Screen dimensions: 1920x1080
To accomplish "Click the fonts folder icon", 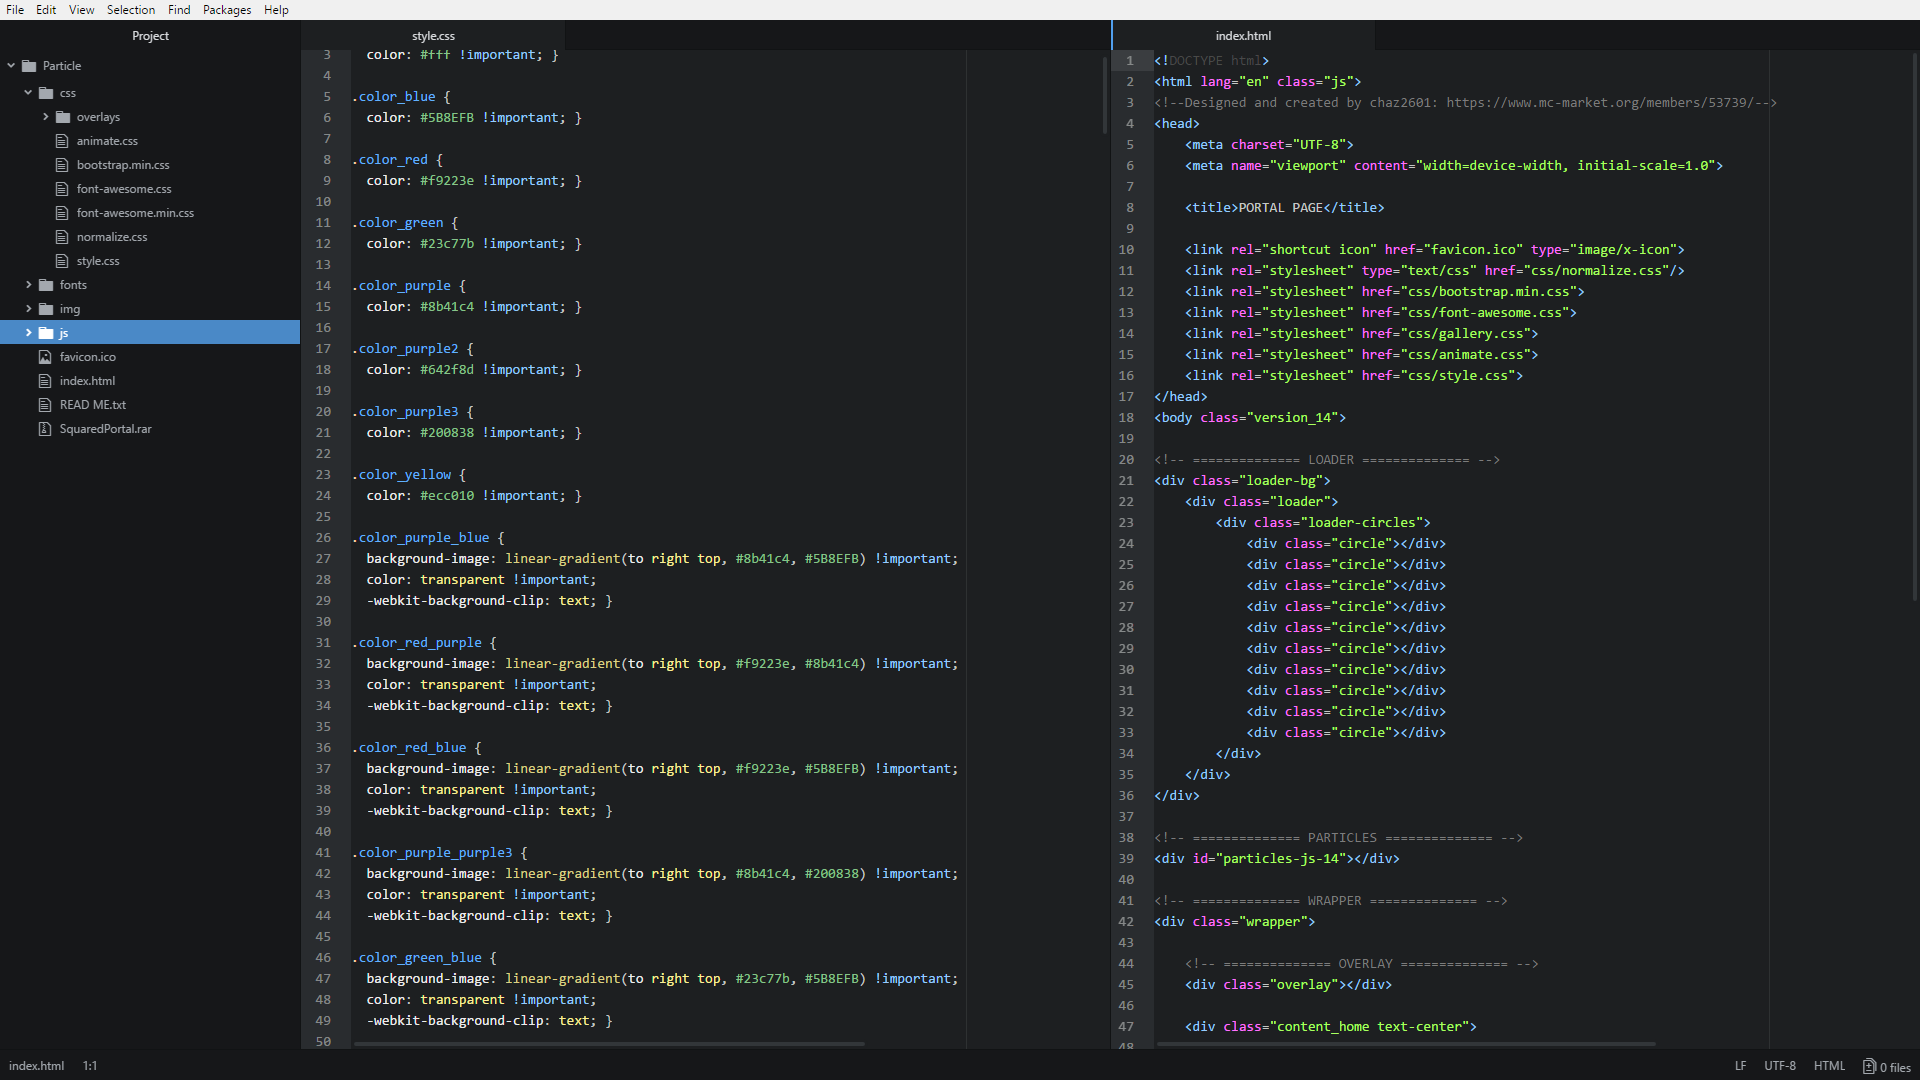I will pos(46,285).
